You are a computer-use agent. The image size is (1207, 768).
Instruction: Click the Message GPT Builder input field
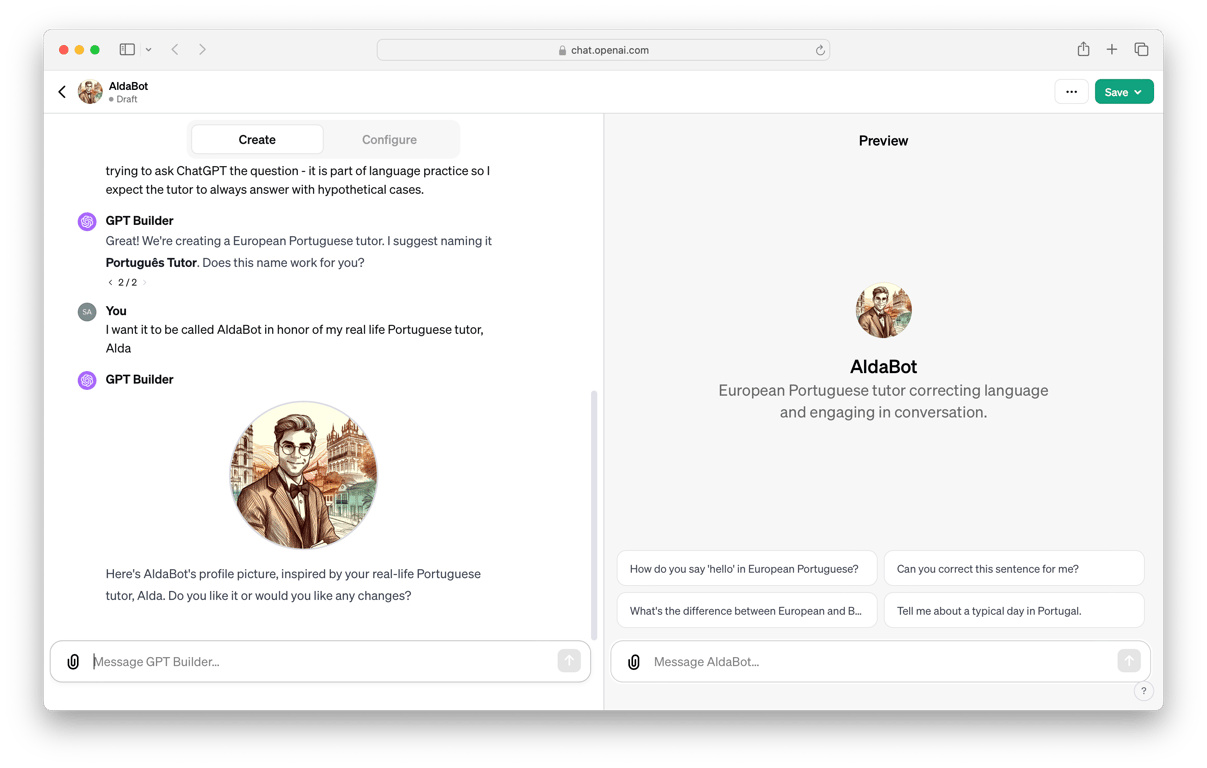320,662
